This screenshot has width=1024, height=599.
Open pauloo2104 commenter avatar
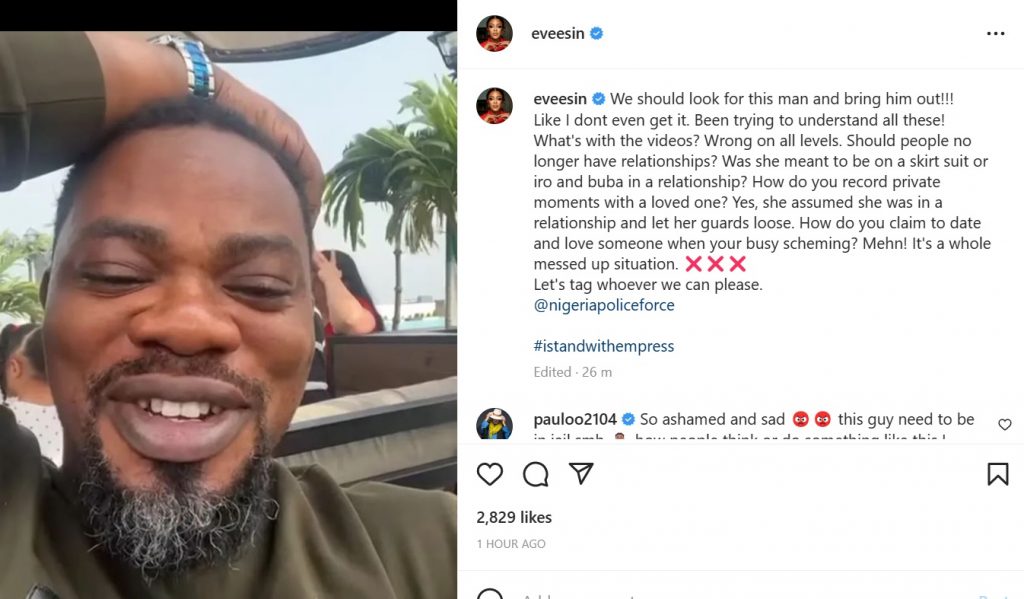tap(494, 423)
